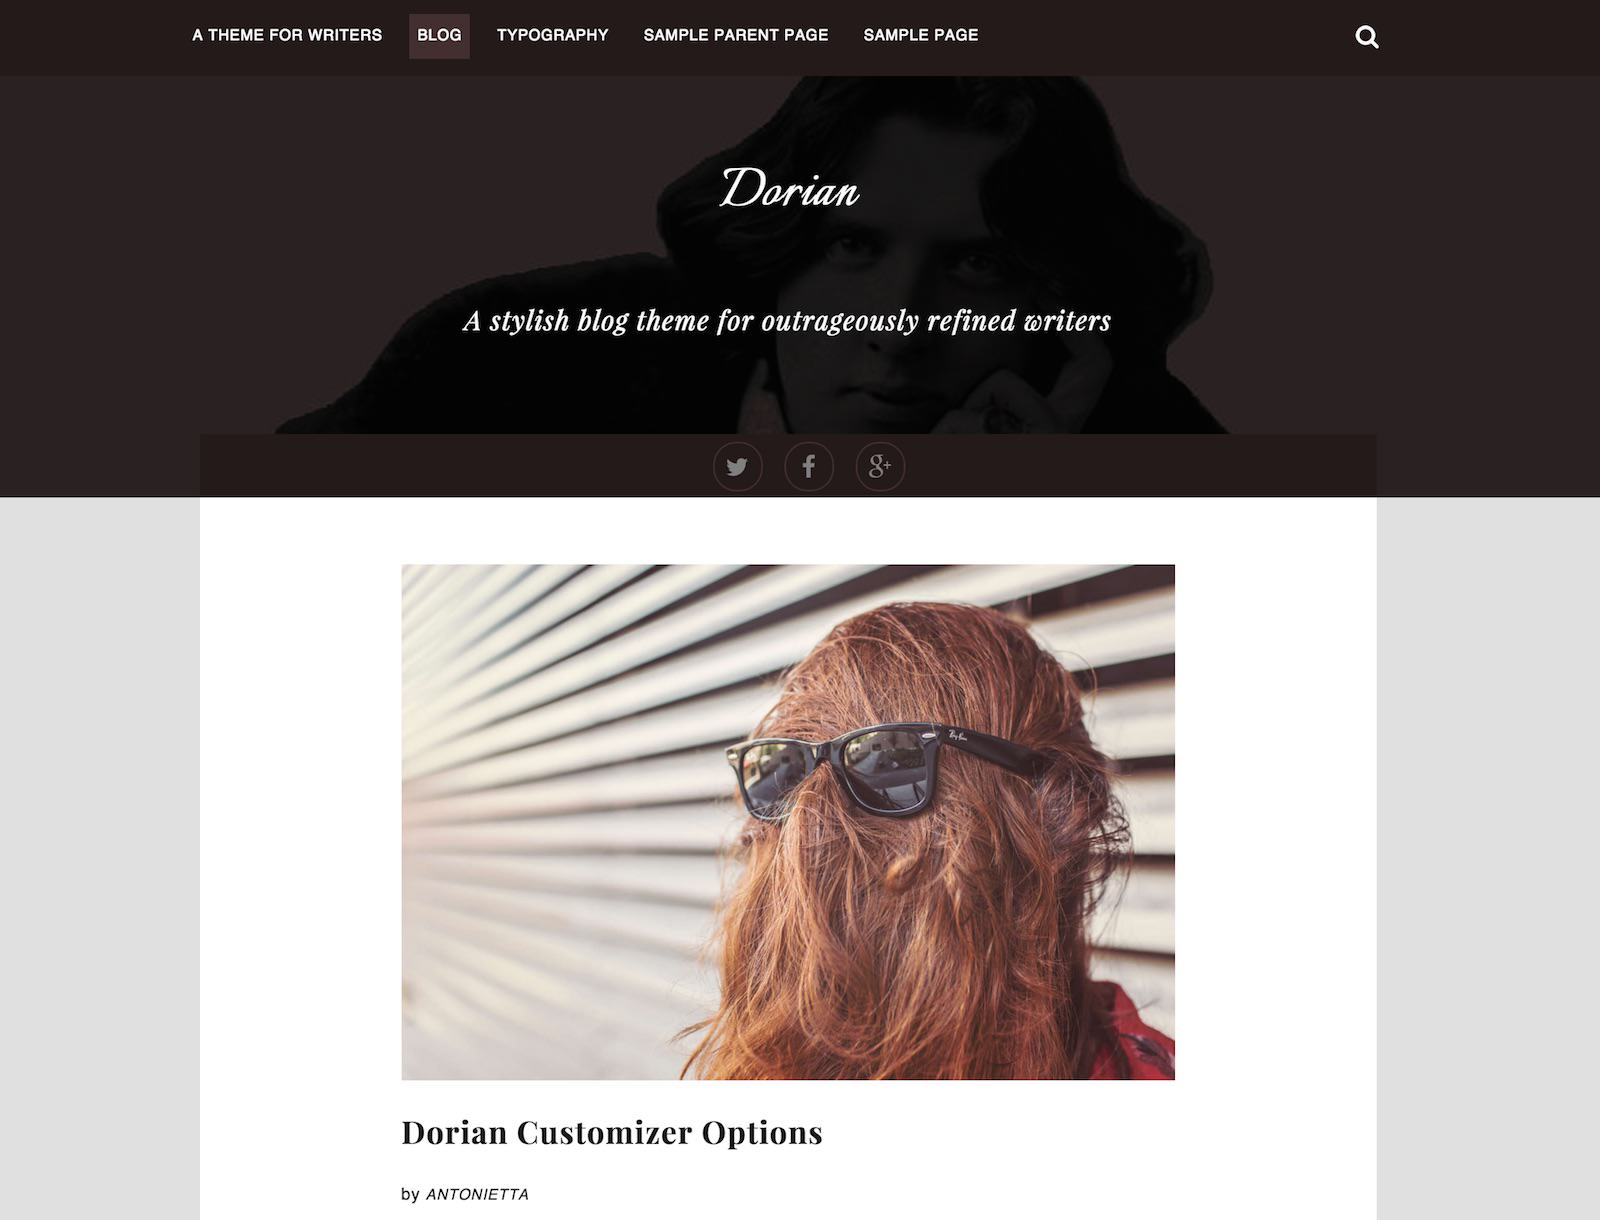Click the Dorian site title
Image resolution: width=1600 pixels, height=1220 pixels.
coord(789,189)
